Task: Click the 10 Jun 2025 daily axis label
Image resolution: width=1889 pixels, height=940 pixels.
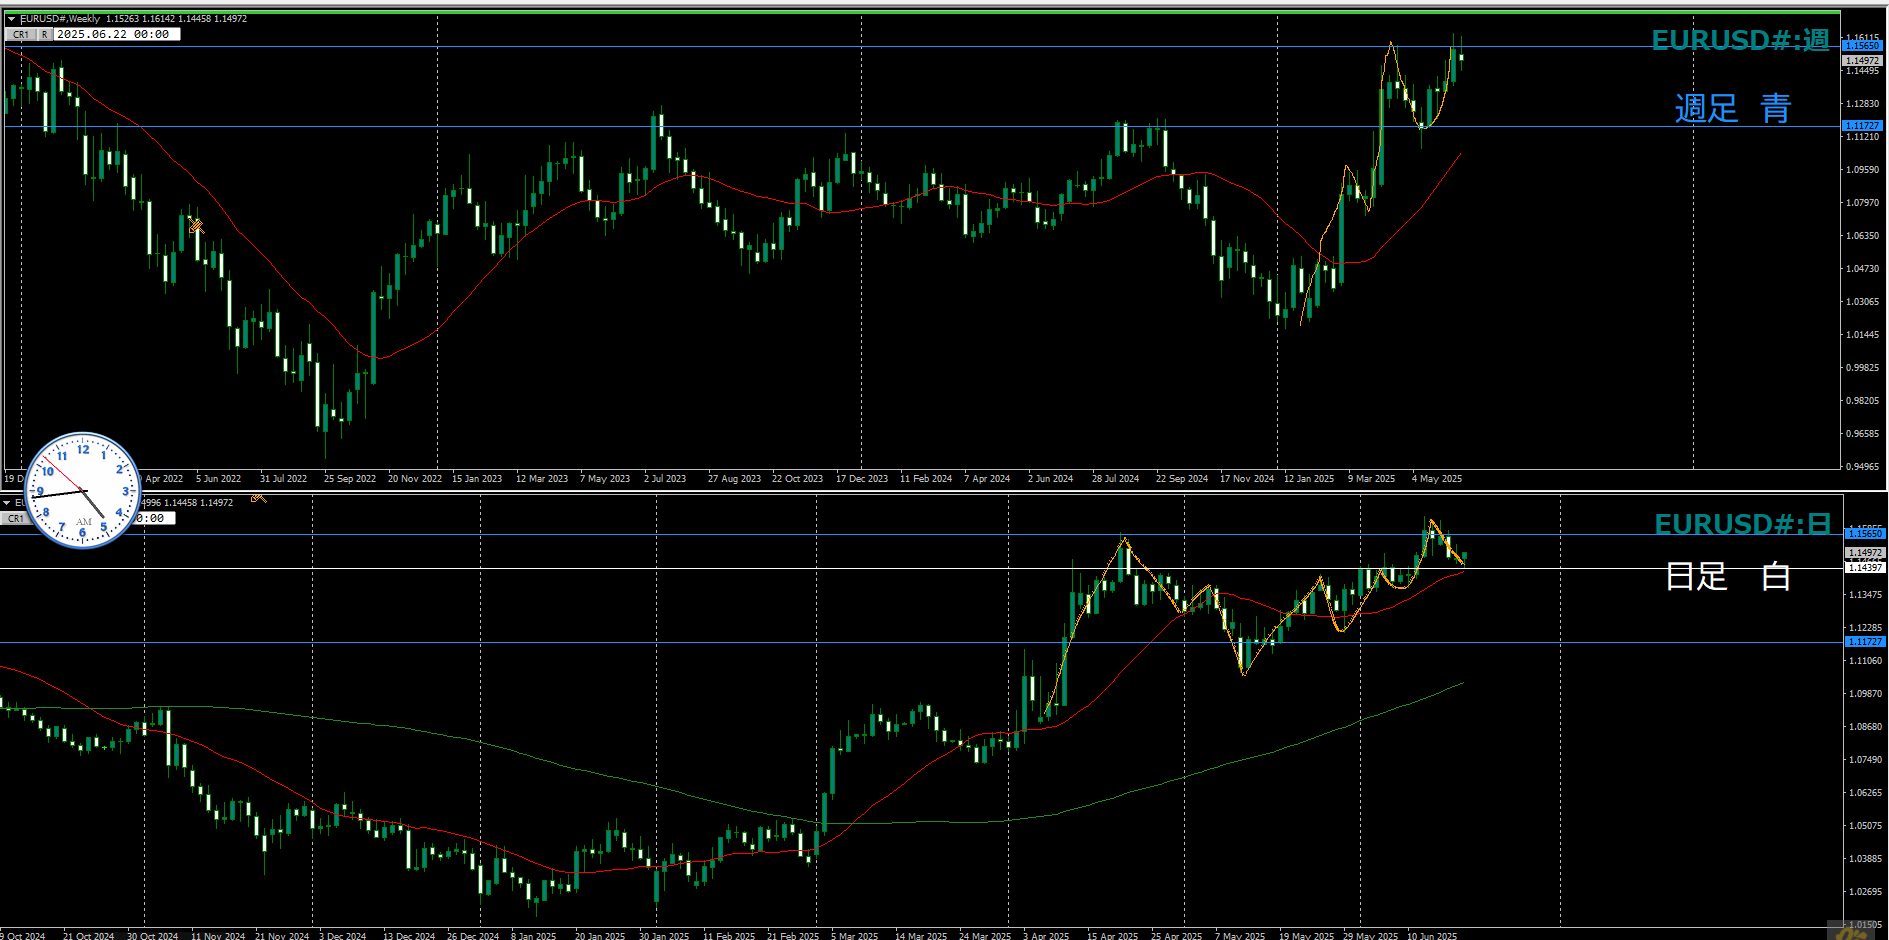Action: pyautogui.click(x=1432, y=936)
